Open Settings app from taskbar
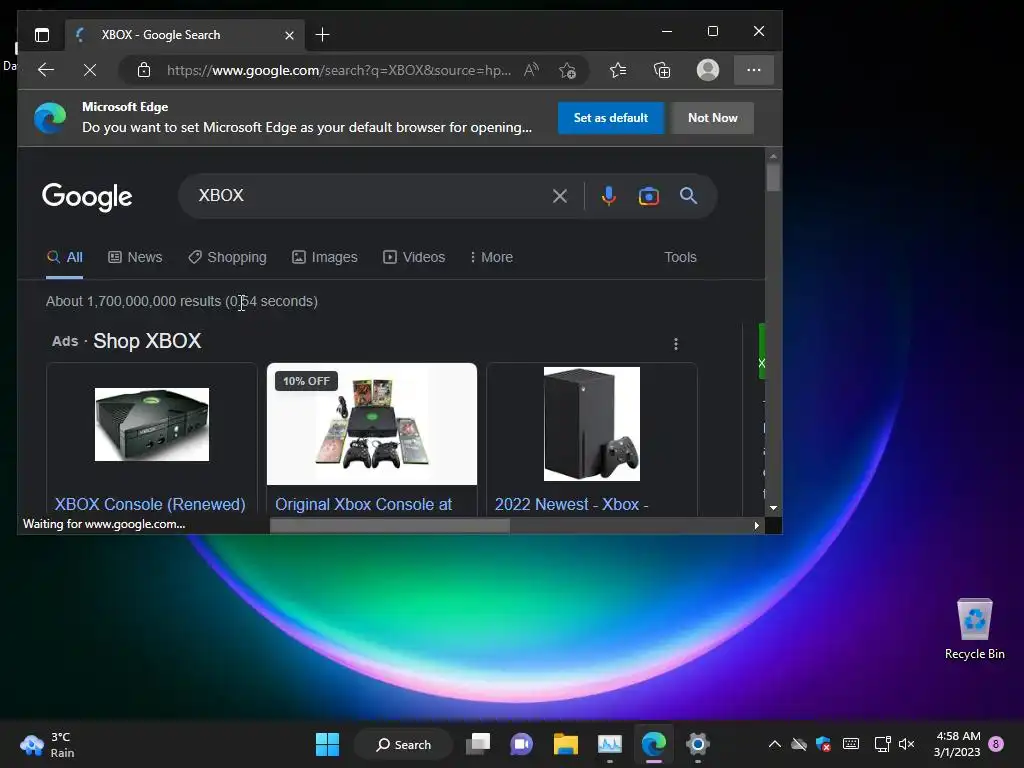 (697, 744)
